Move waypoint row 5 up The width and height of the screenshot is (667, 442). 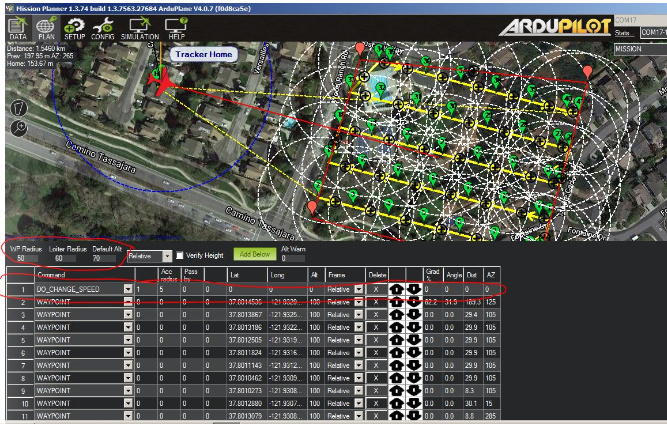pos(396,340)
